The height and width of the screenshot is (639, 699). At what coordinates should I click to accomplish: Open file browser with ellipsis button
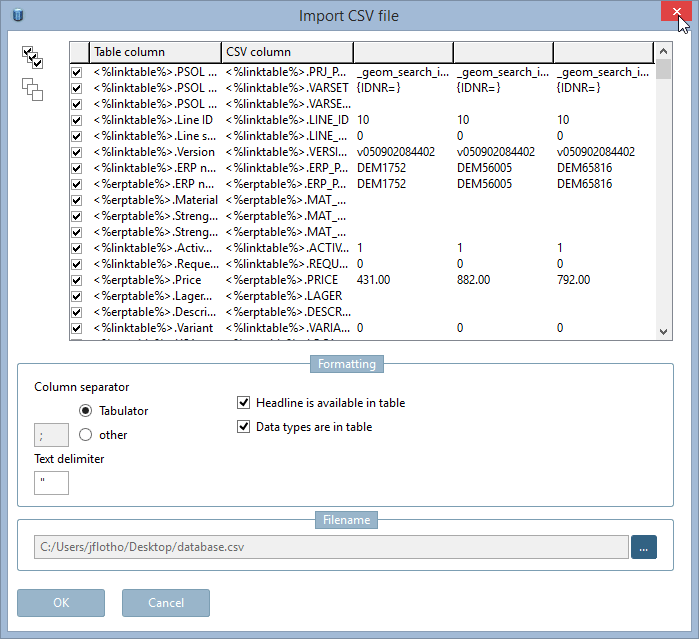click(643, 547)
